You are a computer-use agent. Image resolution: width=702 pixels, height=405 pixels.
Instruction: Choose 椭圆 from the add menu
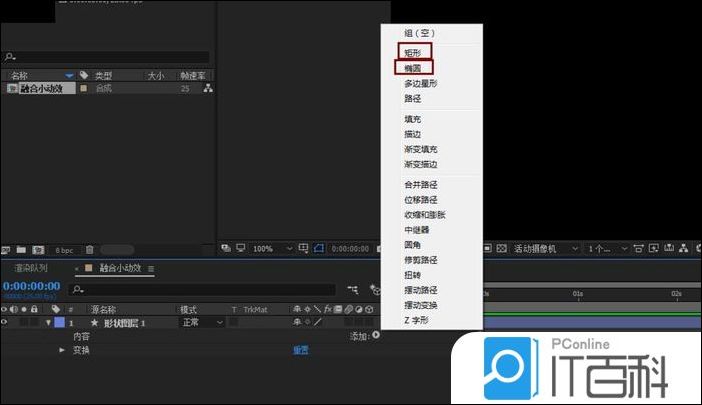pyautogui.click(x=413, y=68)
